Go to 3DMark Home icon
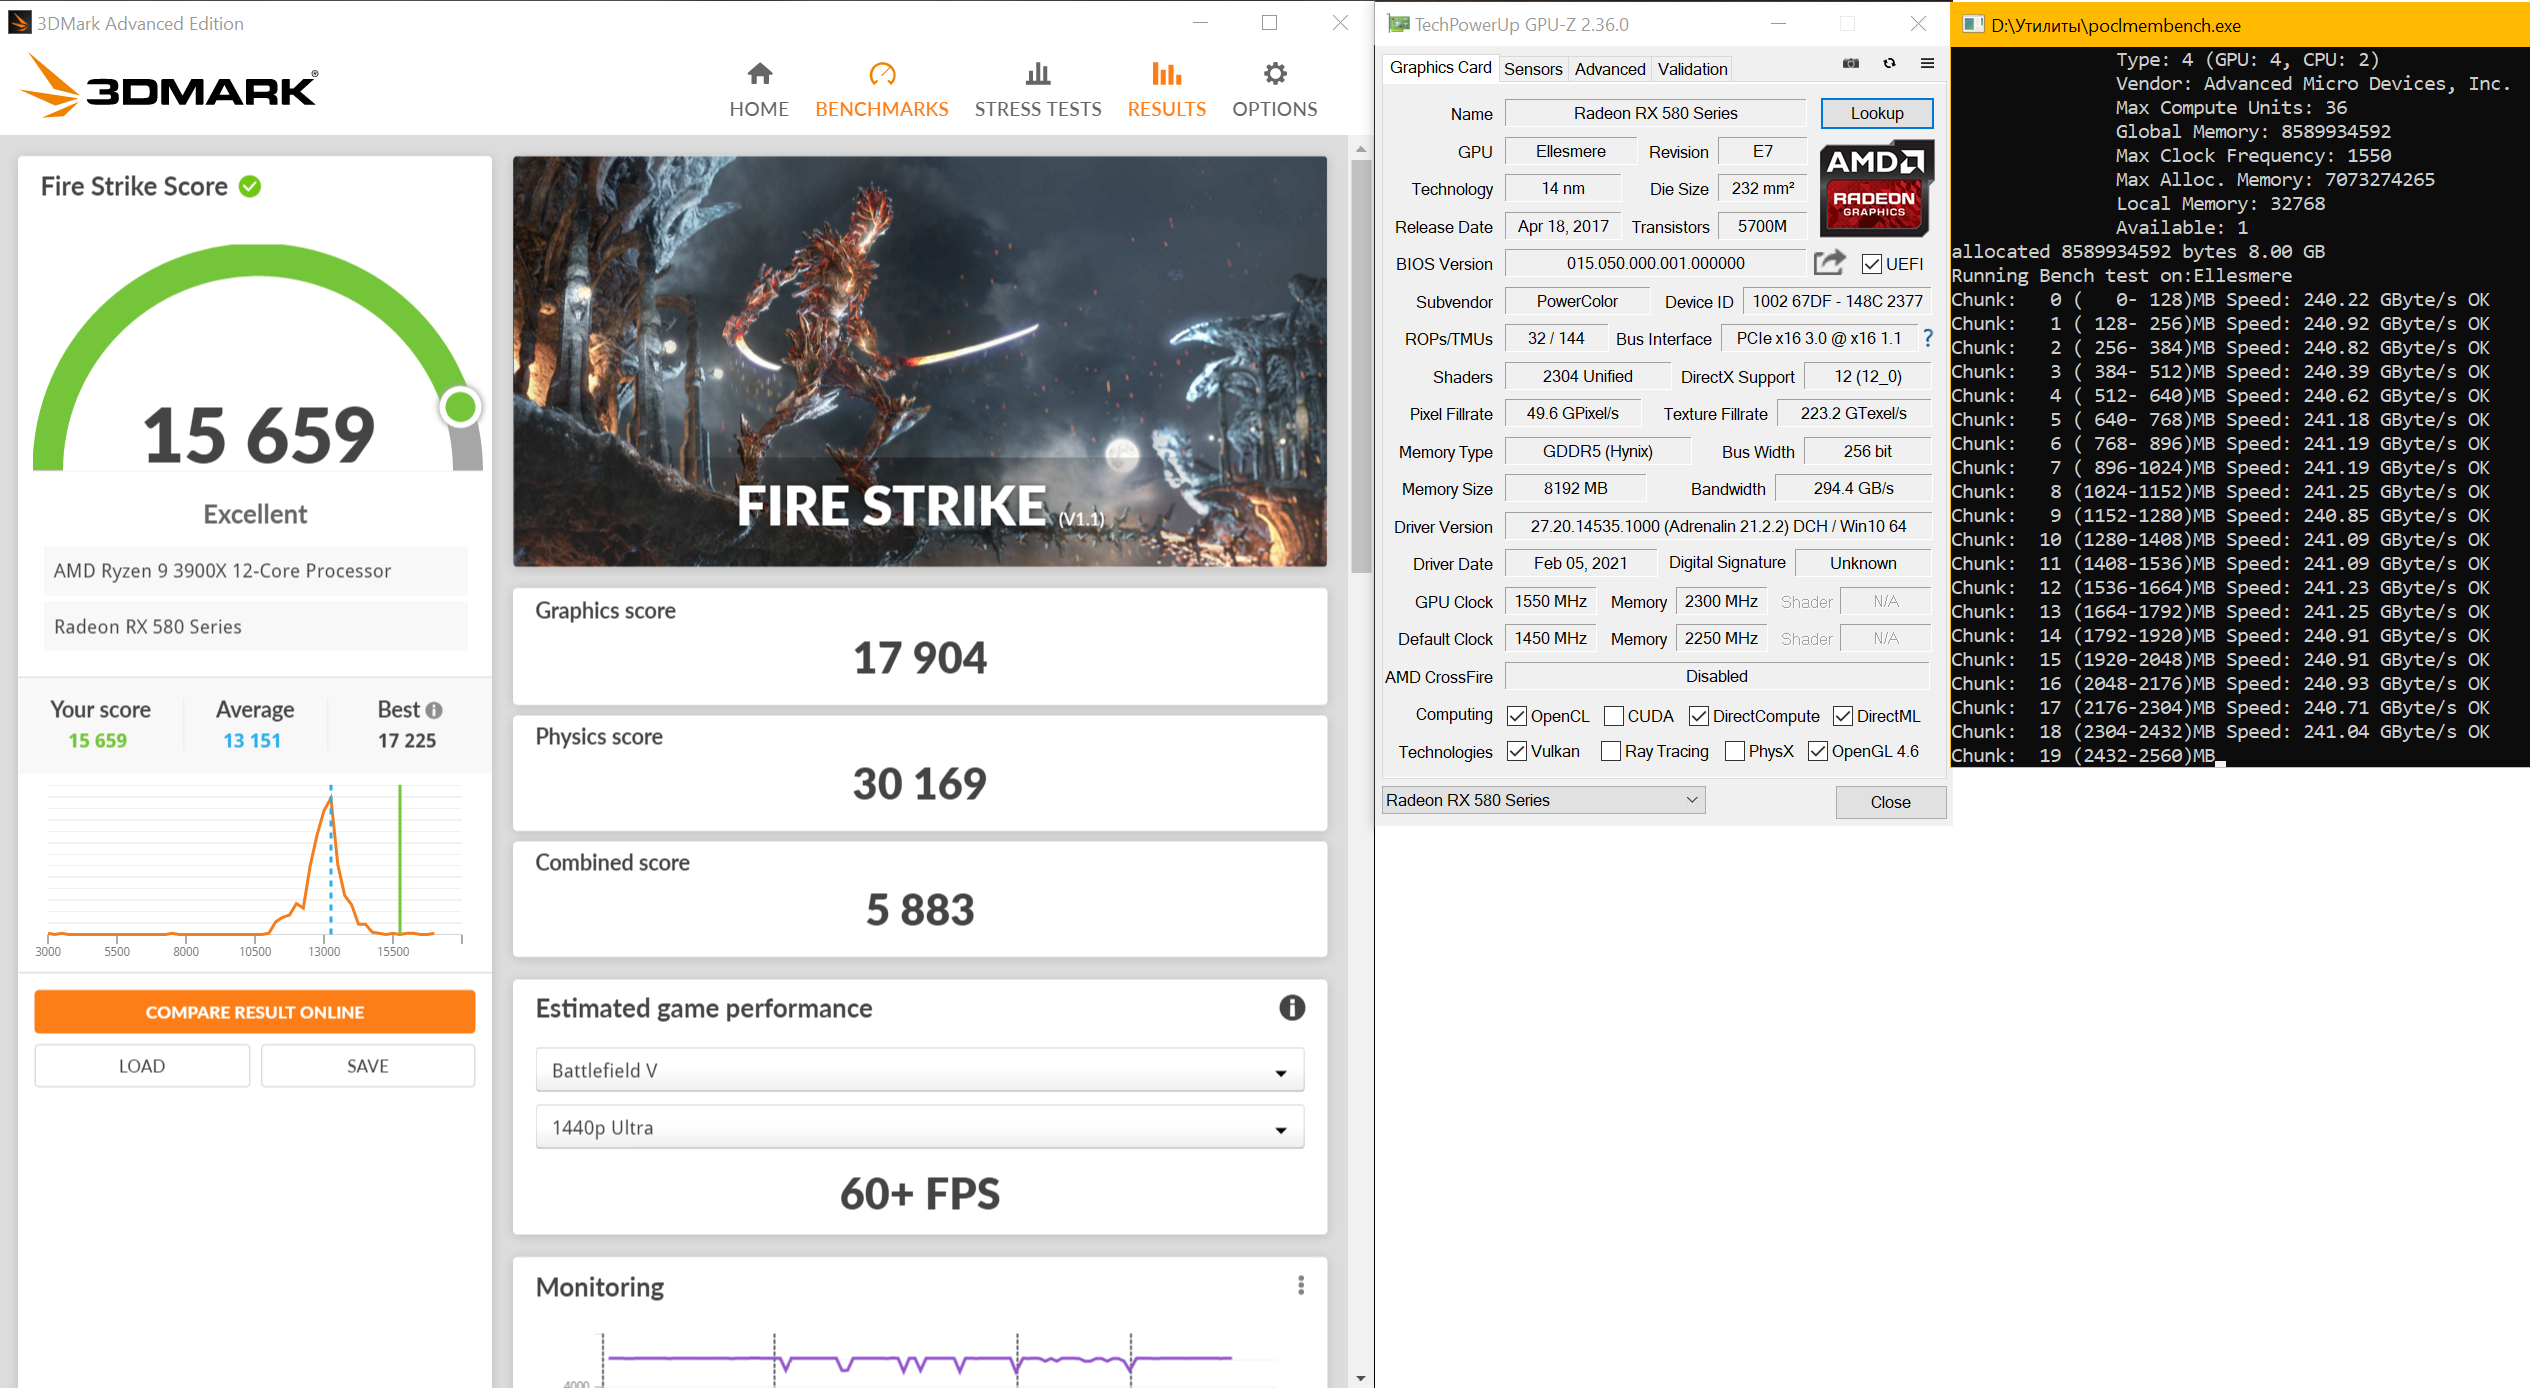Image resolution: width=2530 pixels, height=1388 pixels. point(759,74)
